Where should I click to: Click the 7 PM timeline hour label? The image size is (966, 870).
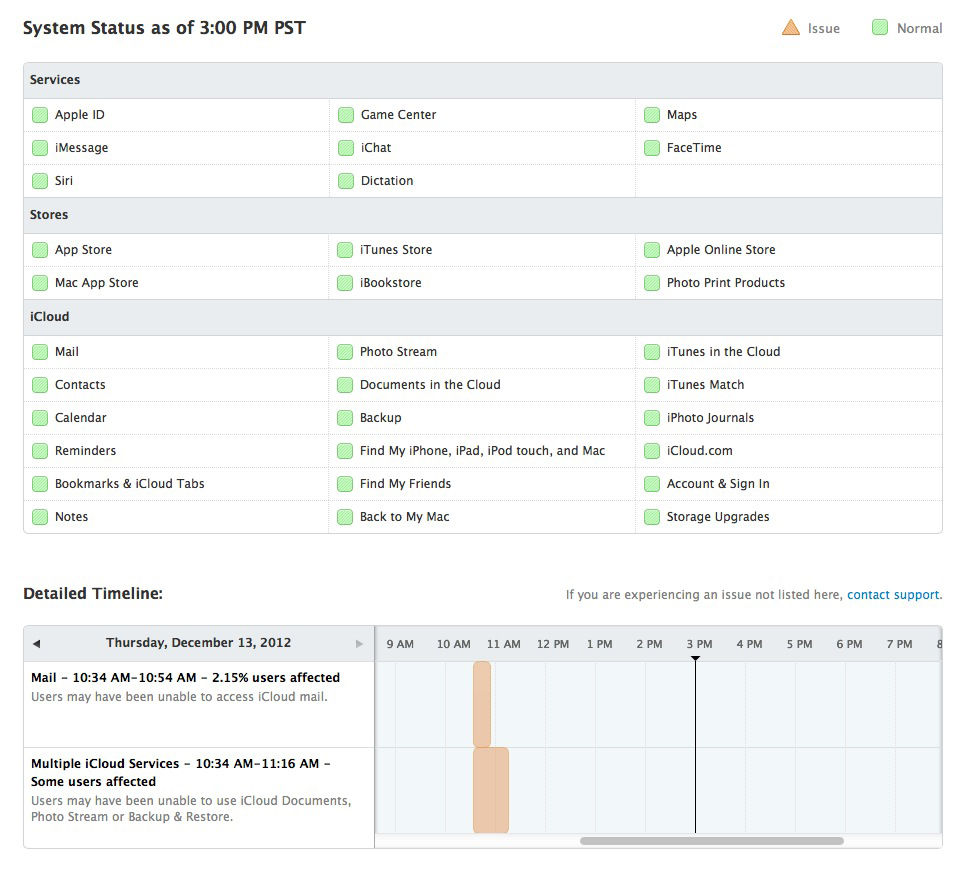pyautogui.click(x=899, y=644)
